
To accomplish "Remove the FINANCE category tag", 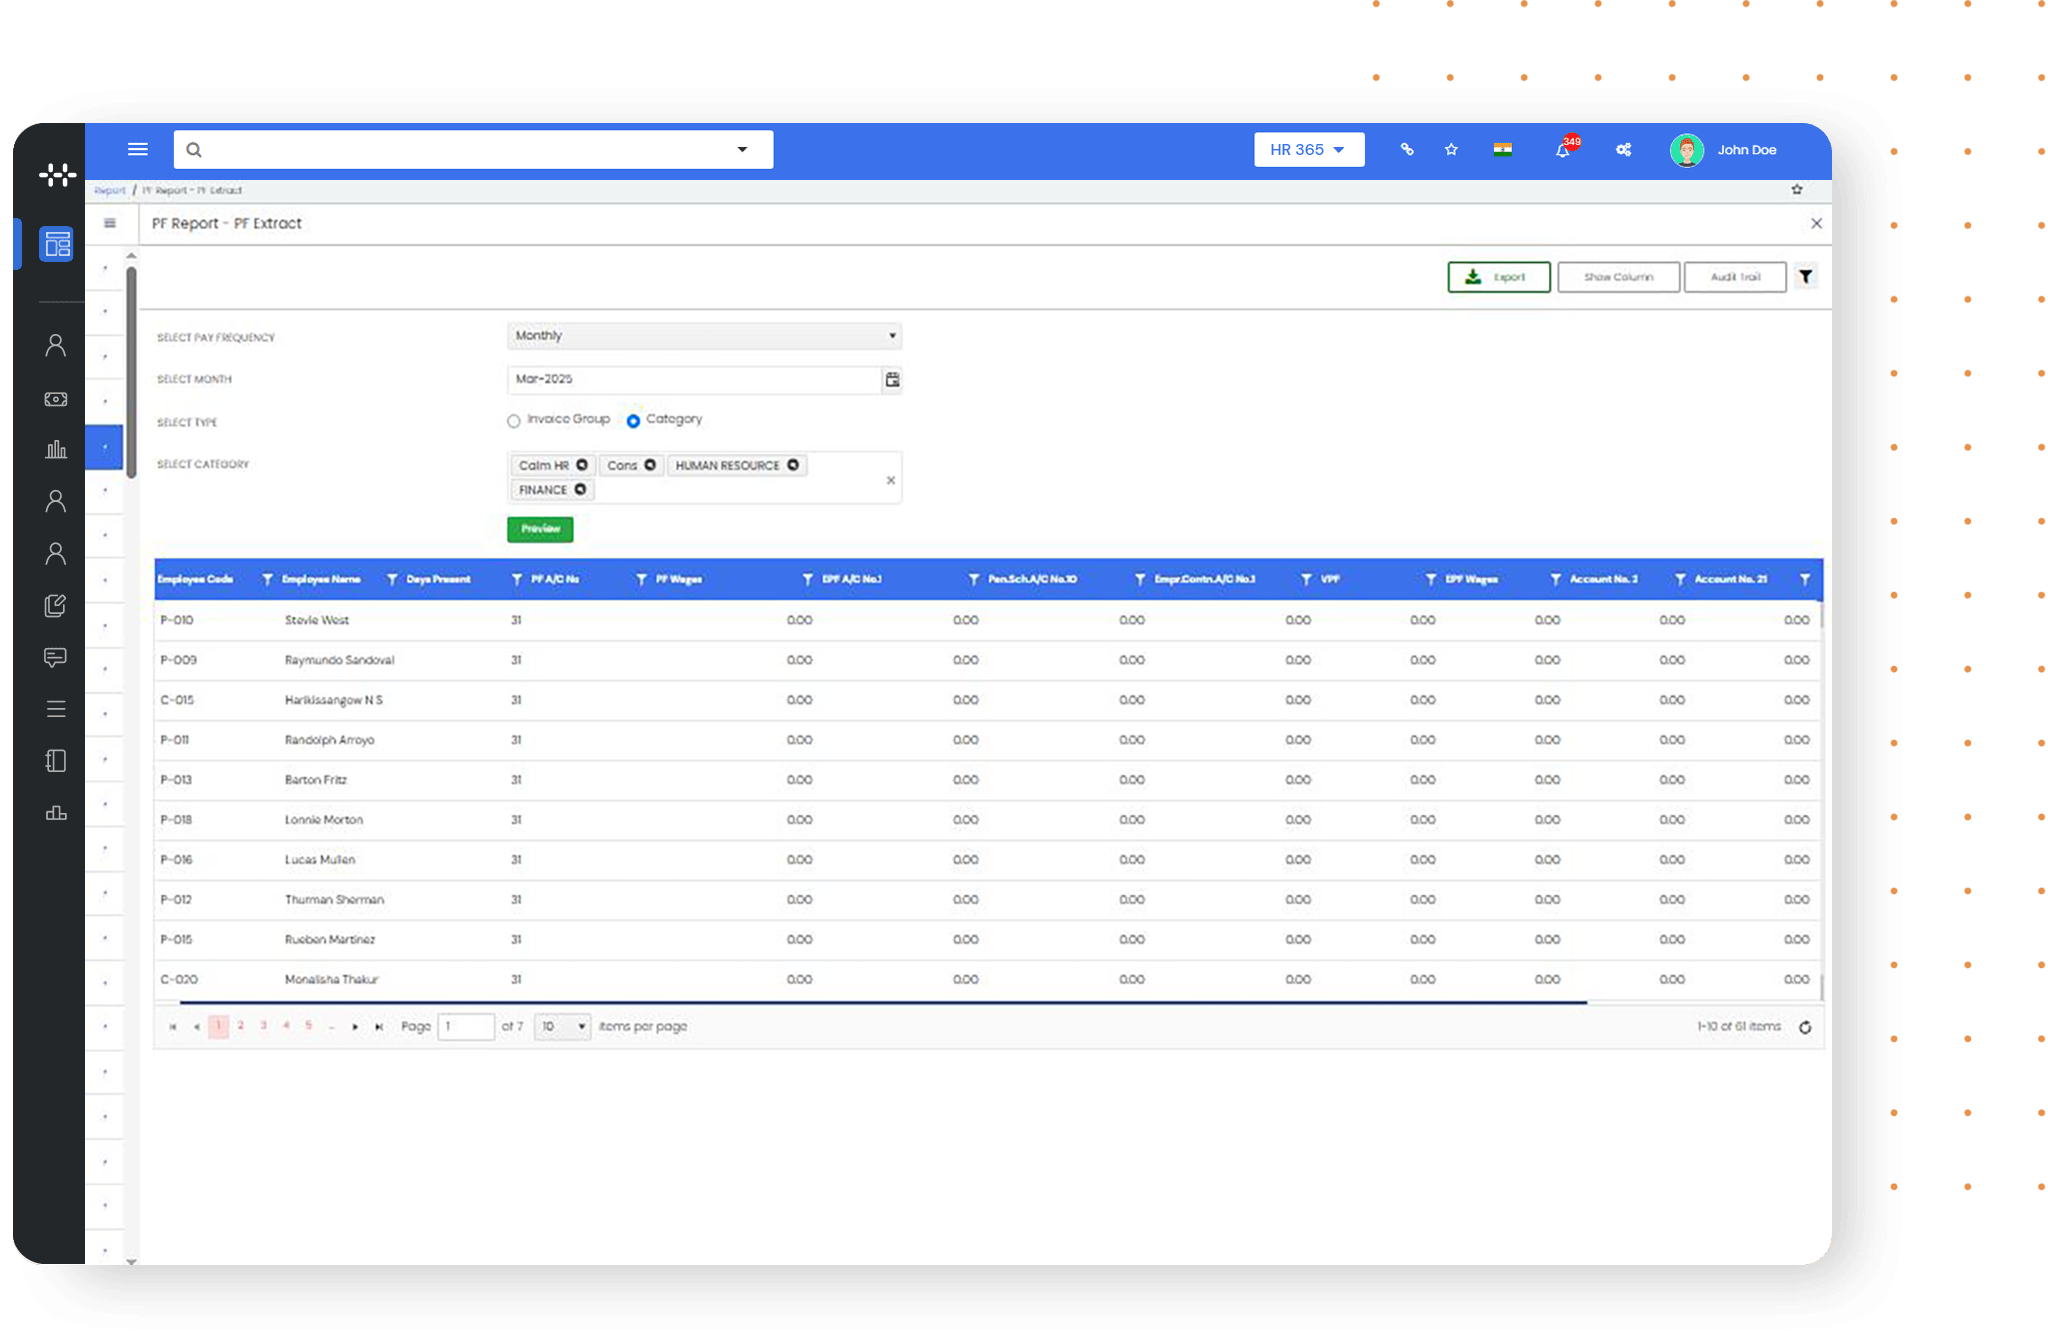I will click(x=580, y=489).
